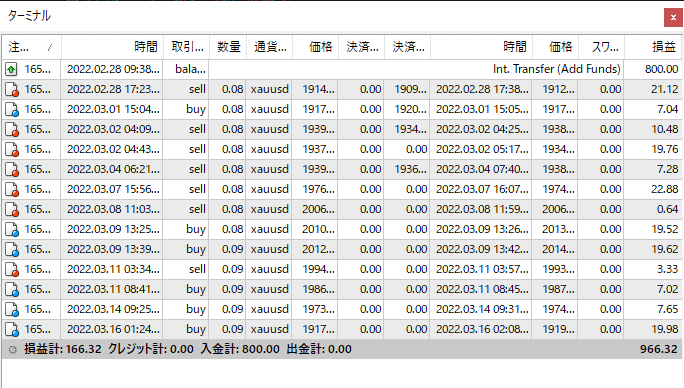
Task: Select the 19.76 profit value
Action: [664, 149]
